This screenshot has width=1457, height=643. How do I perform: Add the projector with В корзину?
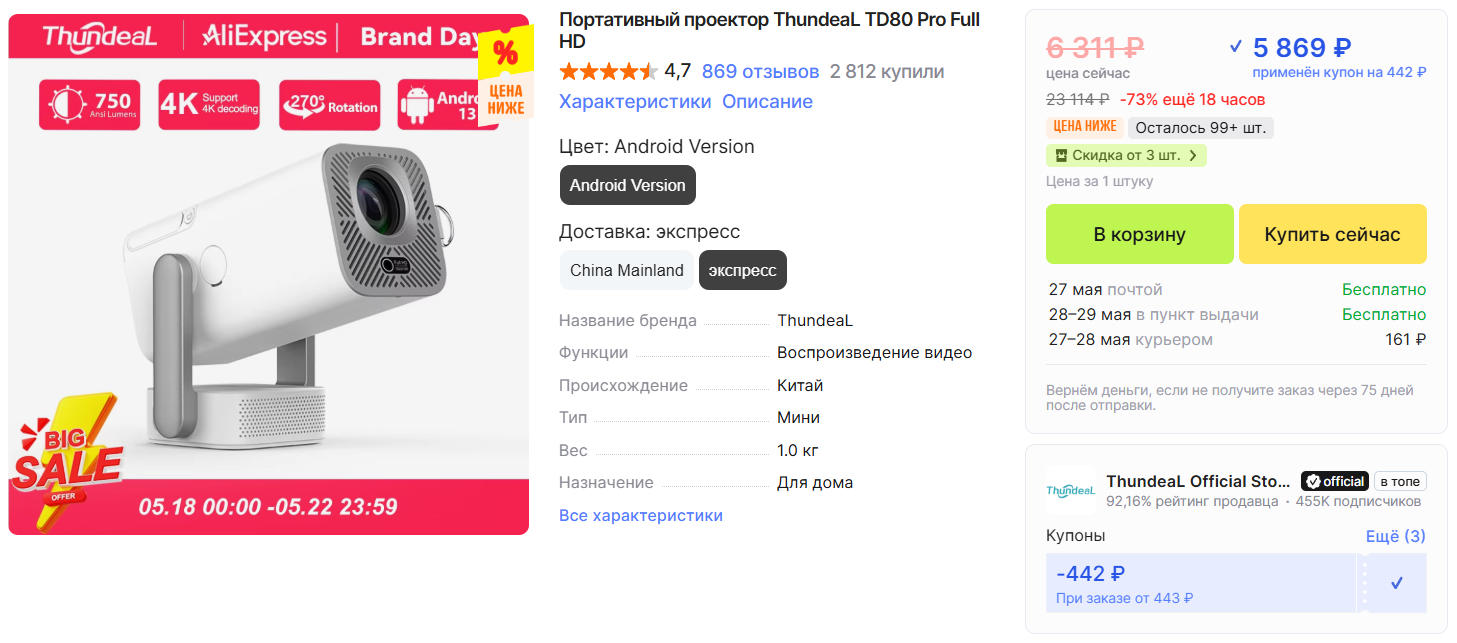[x=1139, y=234]
